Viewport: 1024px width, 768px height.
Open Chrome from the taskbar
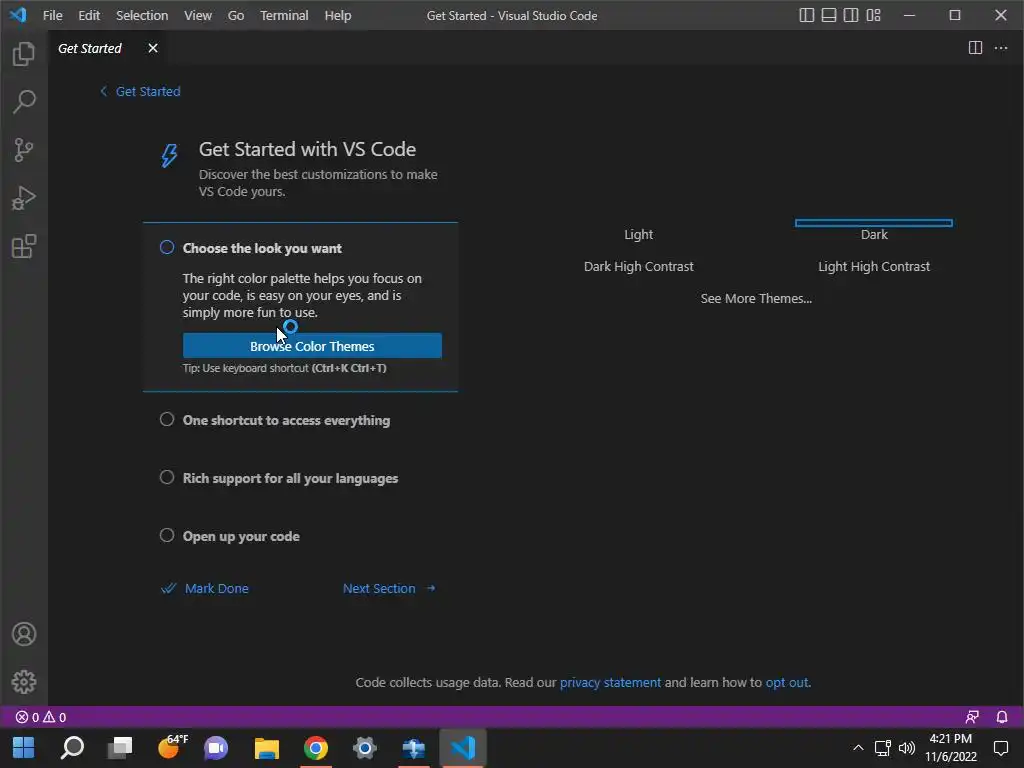(x=315, y=747)
